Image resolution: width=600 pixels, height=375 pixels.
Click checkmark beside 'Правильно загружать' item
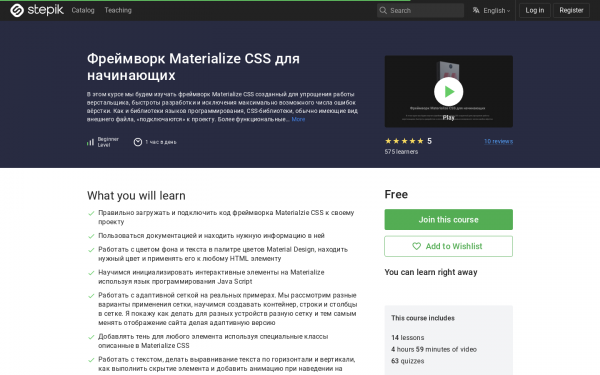(91, 213)
